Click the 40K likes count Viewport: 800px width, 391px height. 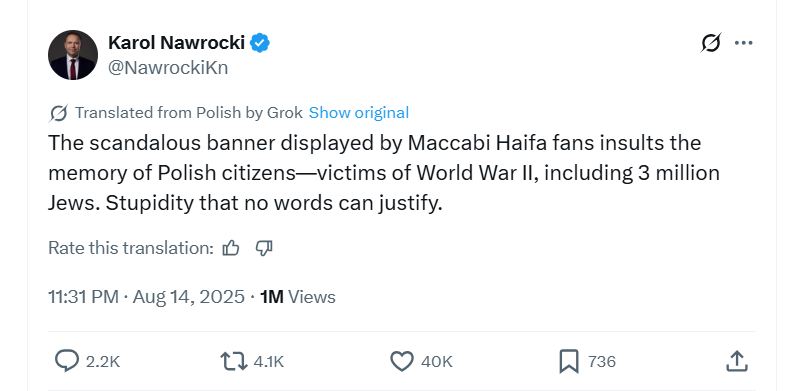437,362
